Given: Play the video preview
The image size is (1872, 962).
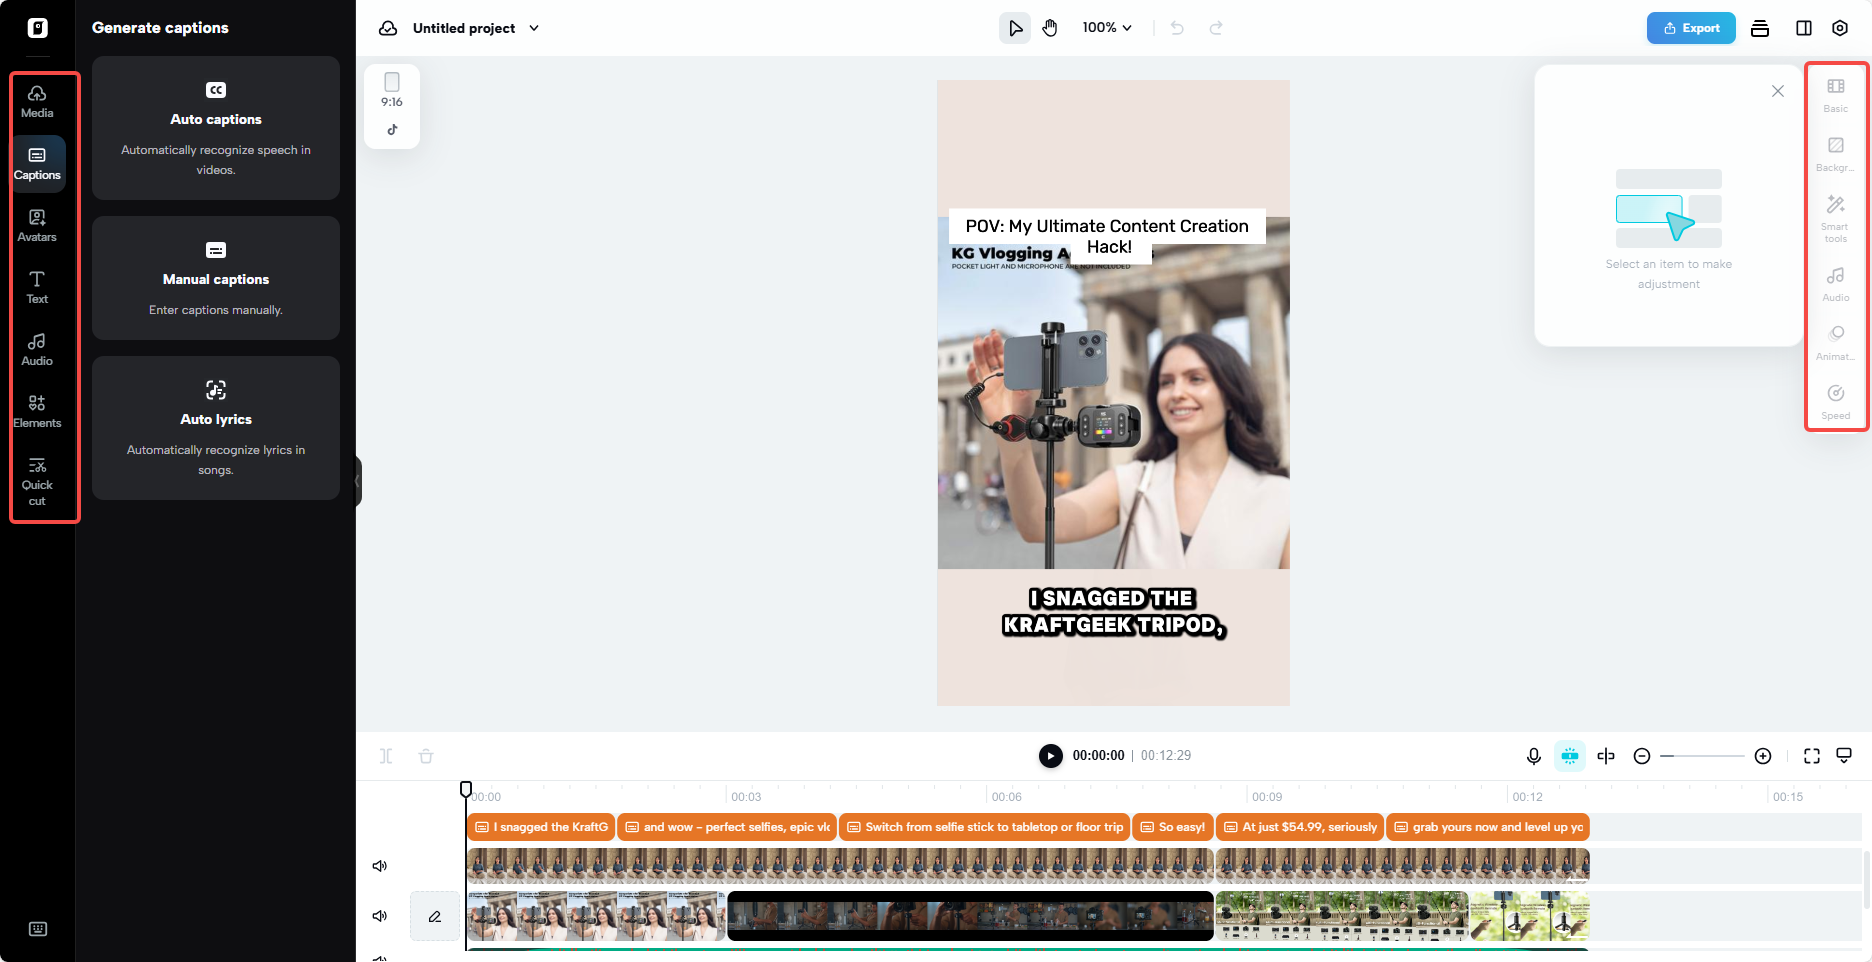Looking at the screenshot, I should click(1050, 756).
